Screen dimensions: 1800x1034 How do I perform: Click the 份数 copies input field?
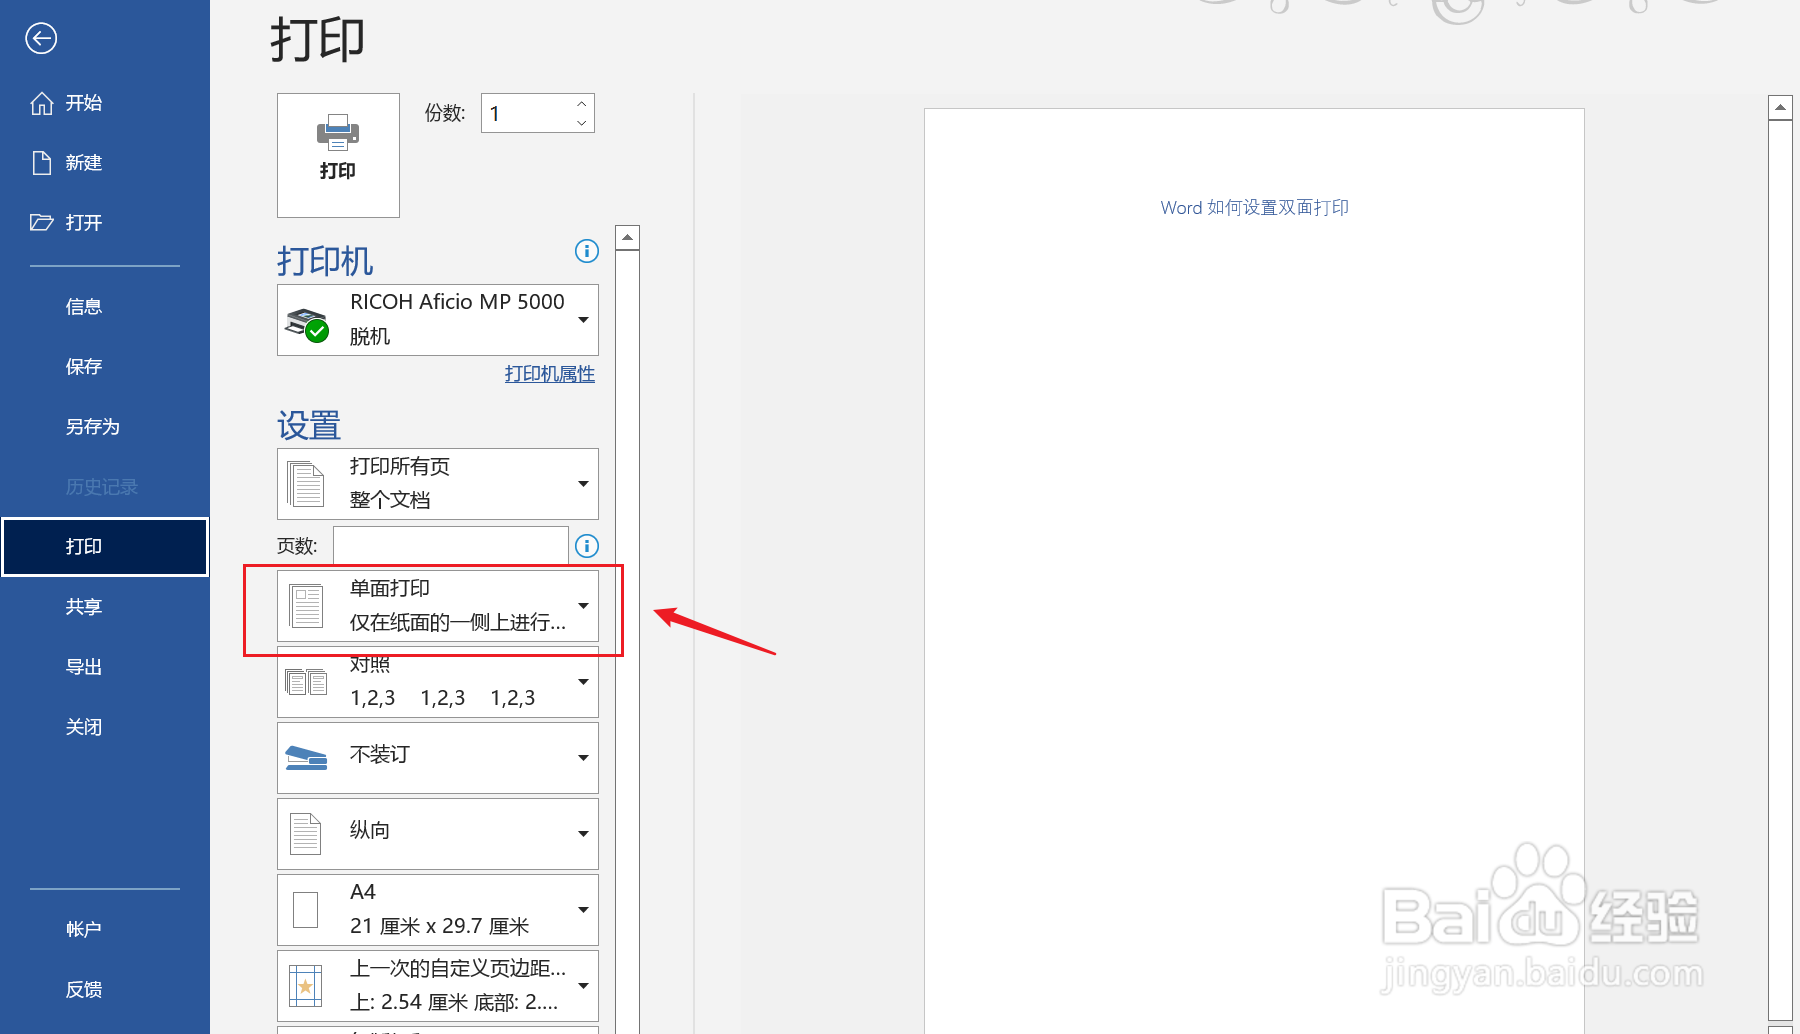527,113
